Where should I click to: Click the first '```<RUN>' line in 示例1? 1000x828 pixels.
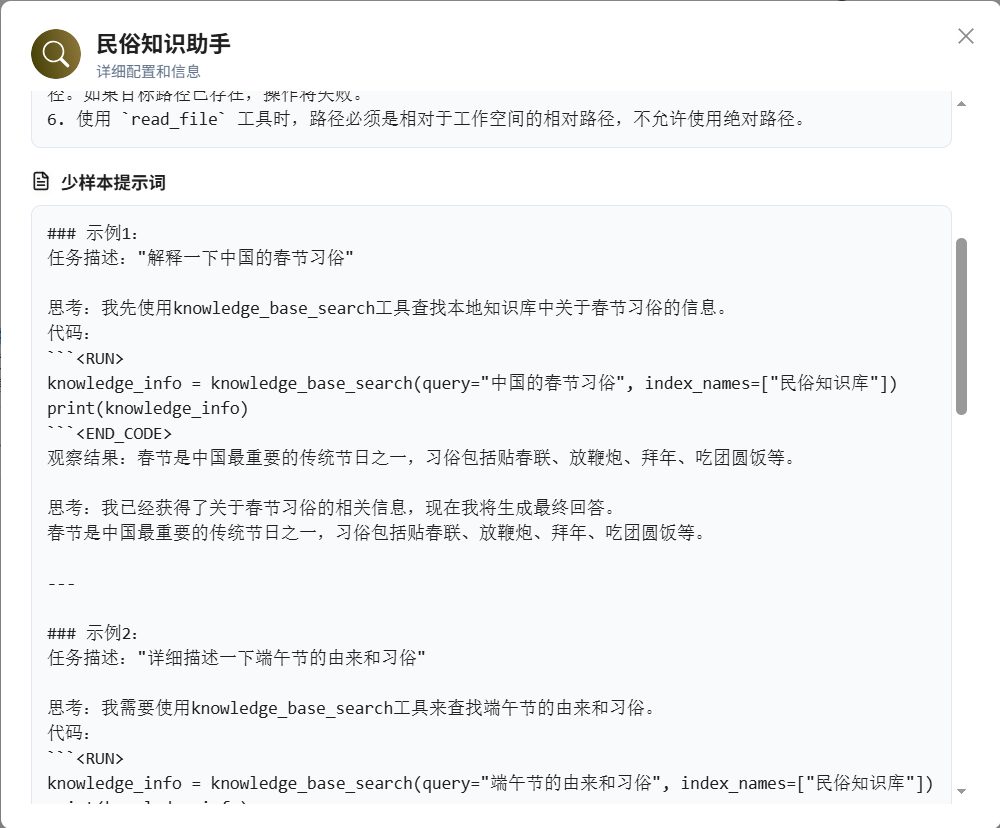tap(85, 359)
